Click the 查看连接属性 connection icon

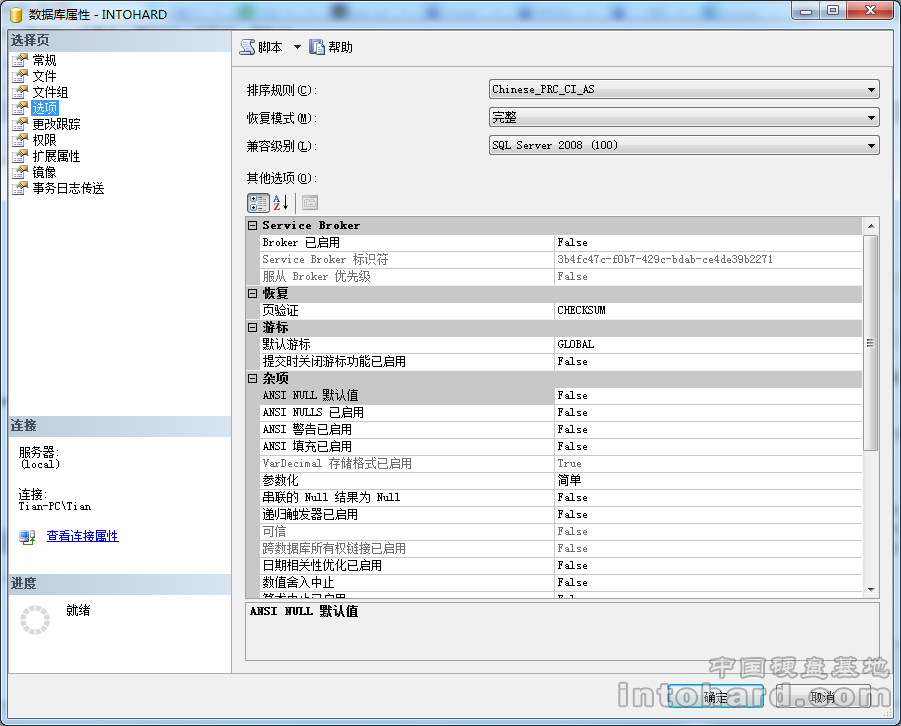(x=27, y=537)
